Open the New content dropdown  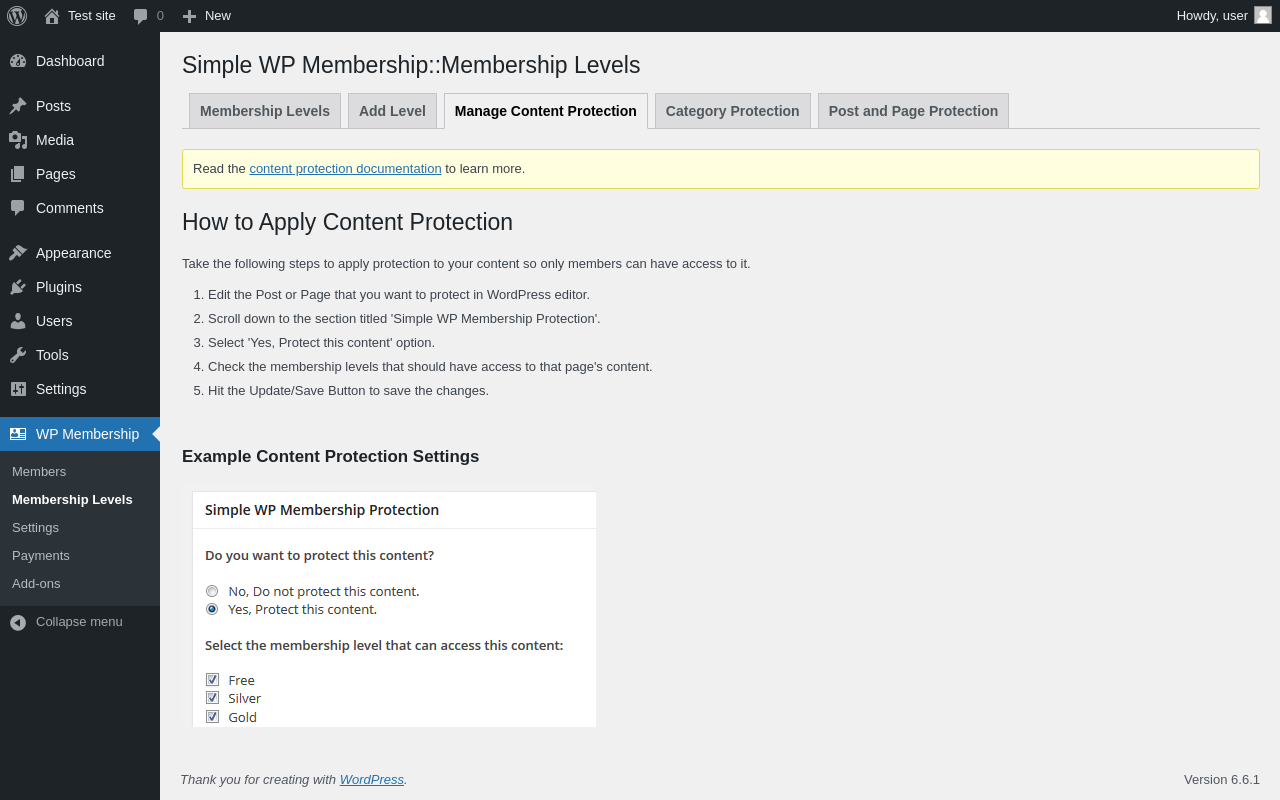(x=206, y=16)
